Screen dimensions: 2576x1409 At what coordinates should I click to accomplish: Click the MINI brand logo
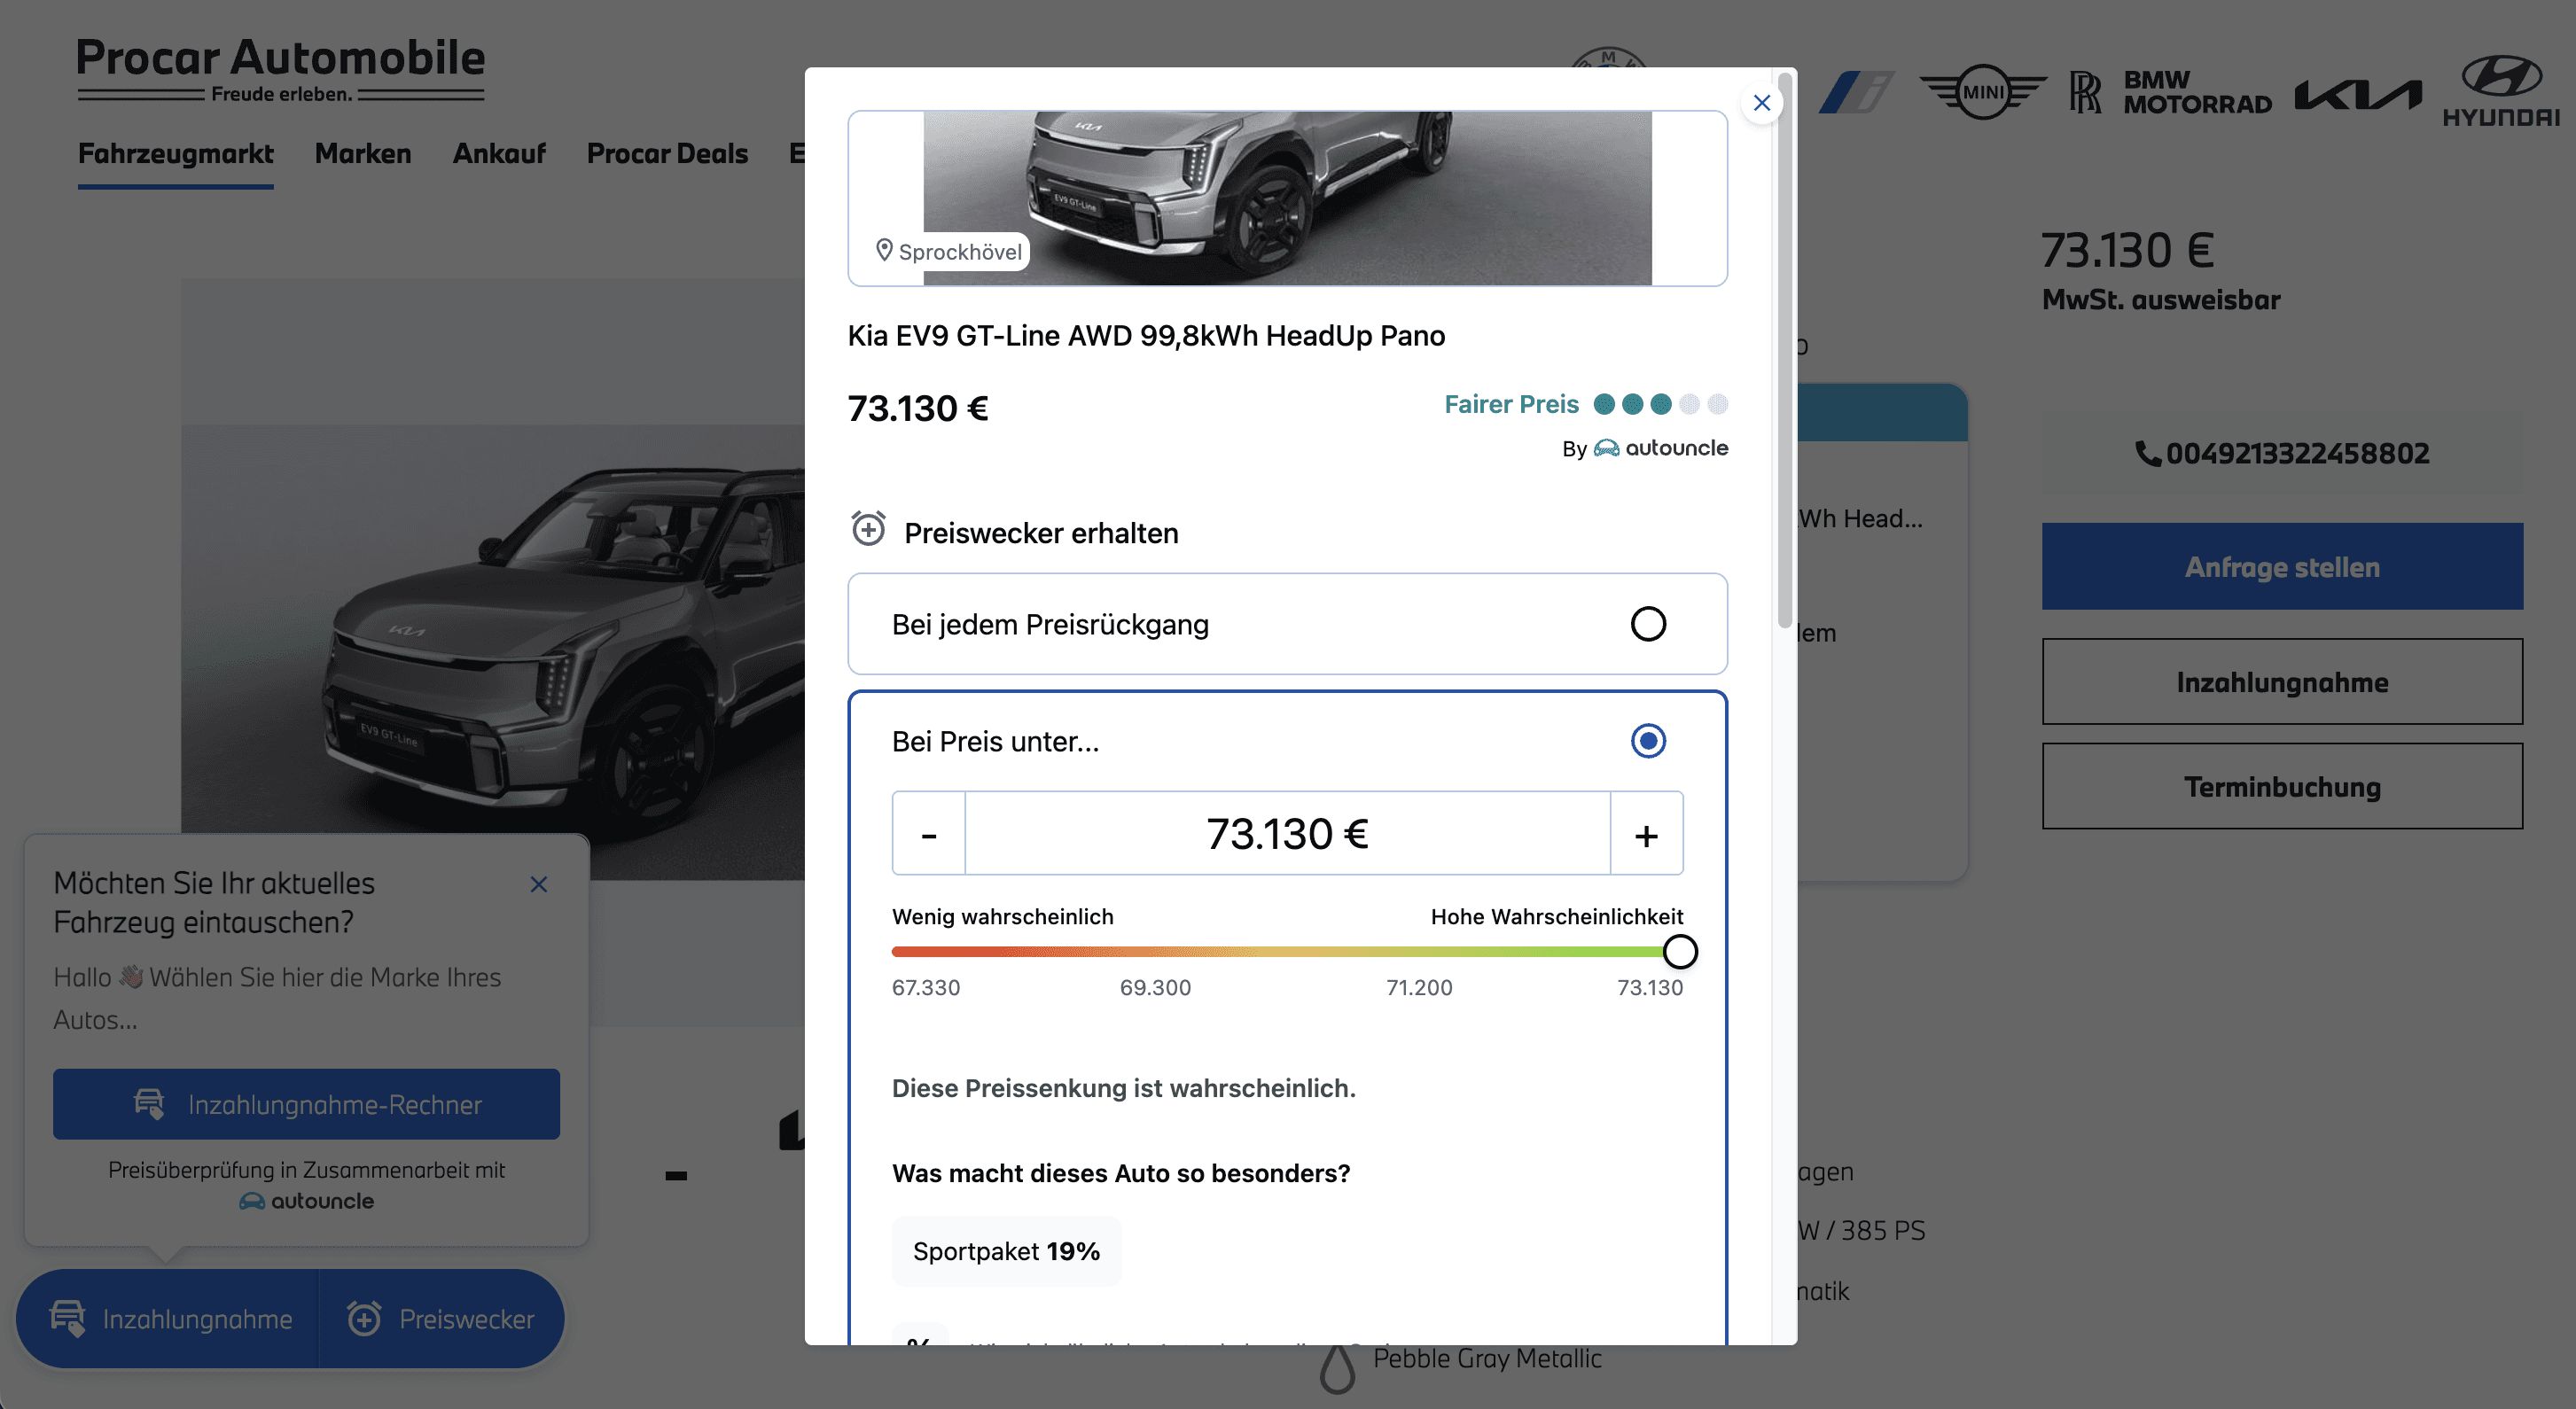click(x=1982, y=92)
